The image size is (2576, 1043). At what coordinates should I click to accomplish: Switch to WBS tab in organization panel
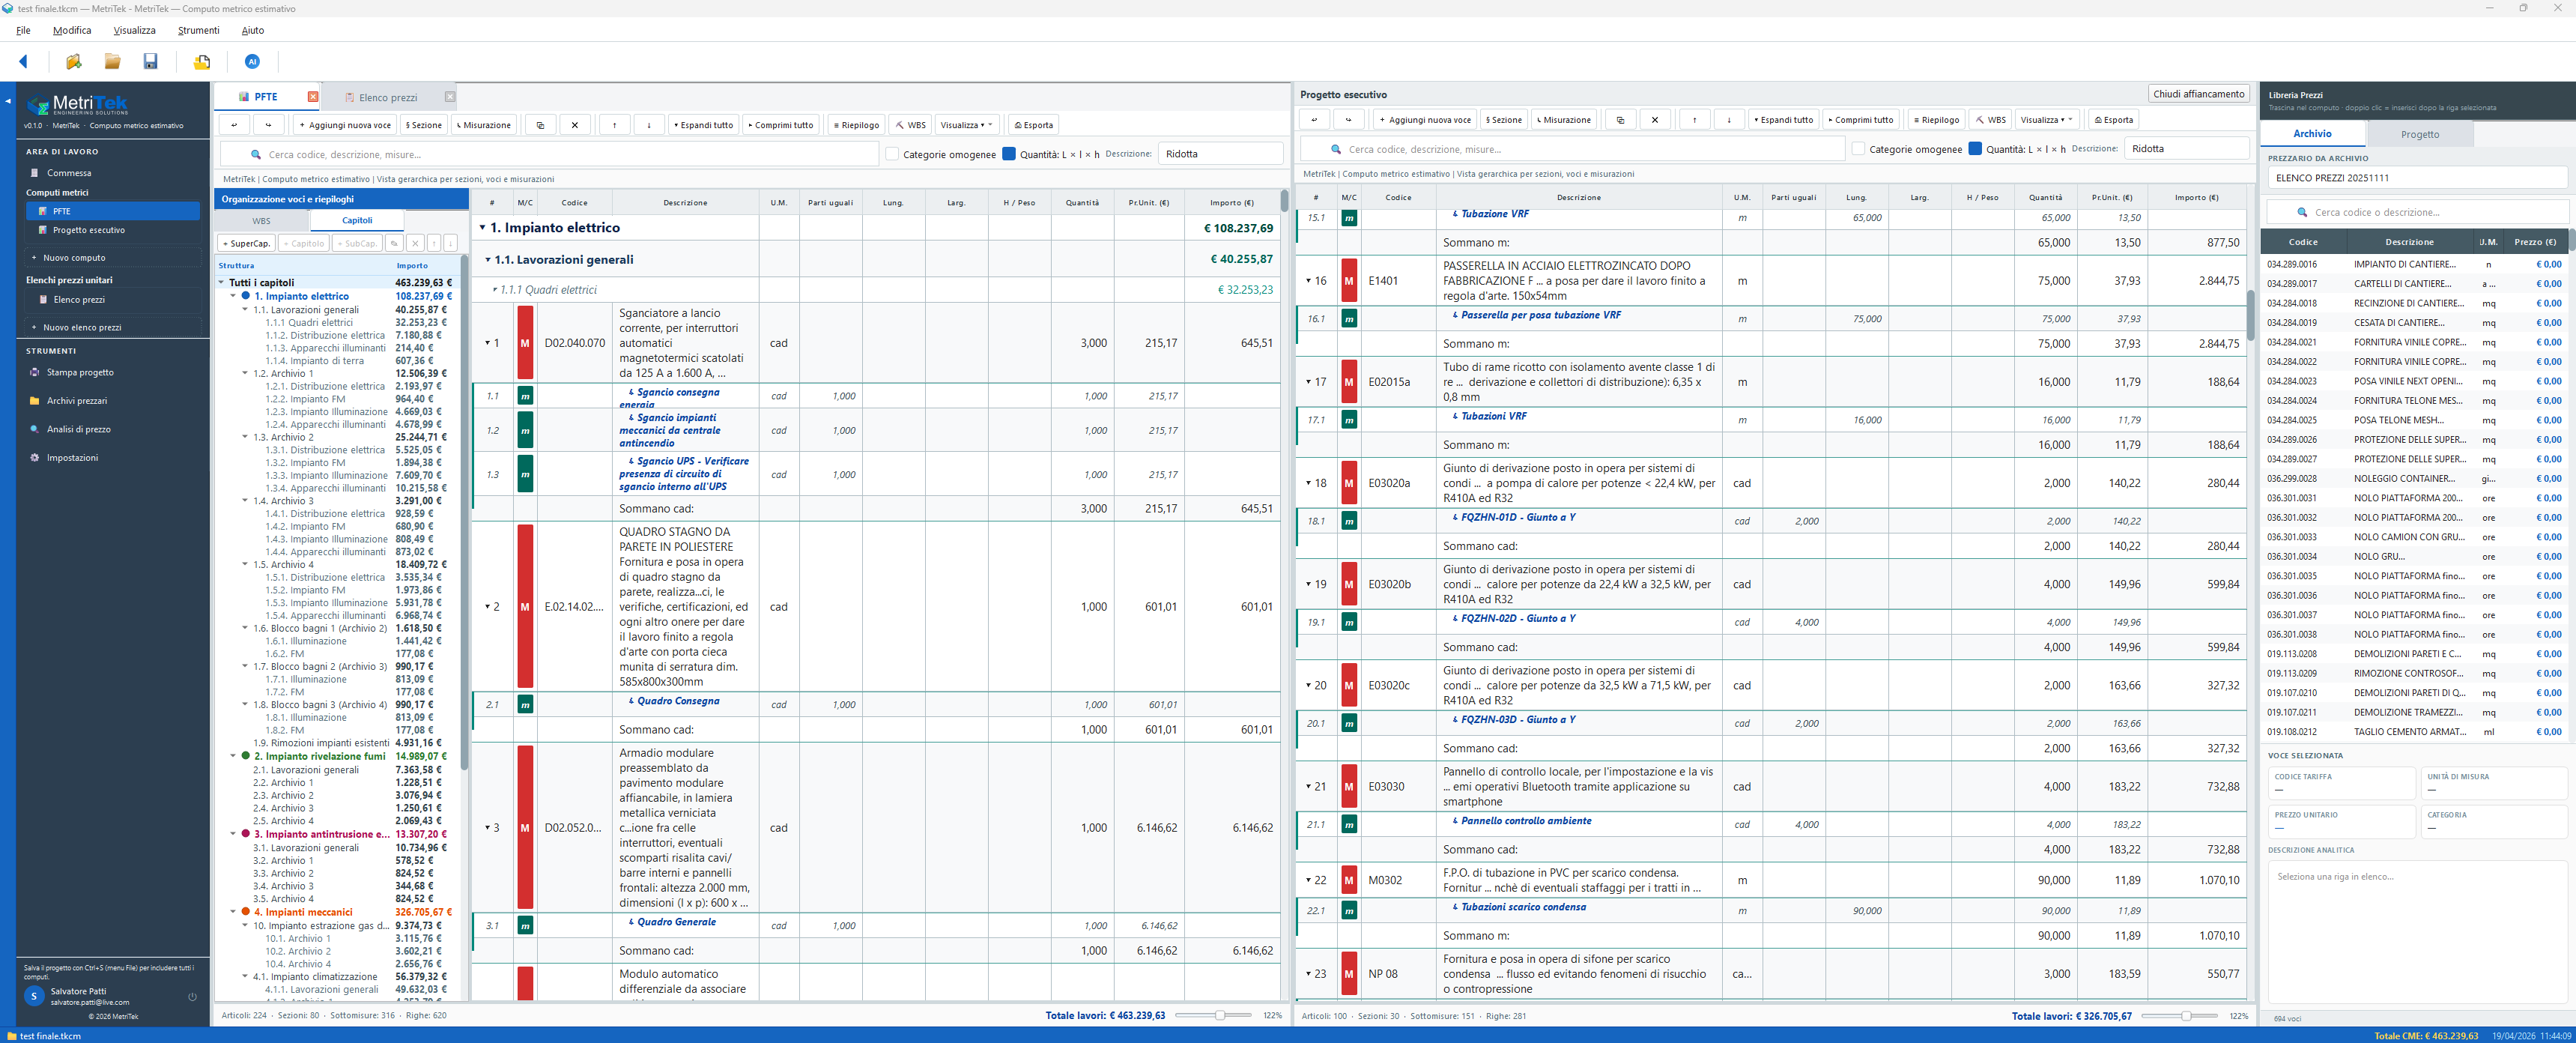coord(261,221)
